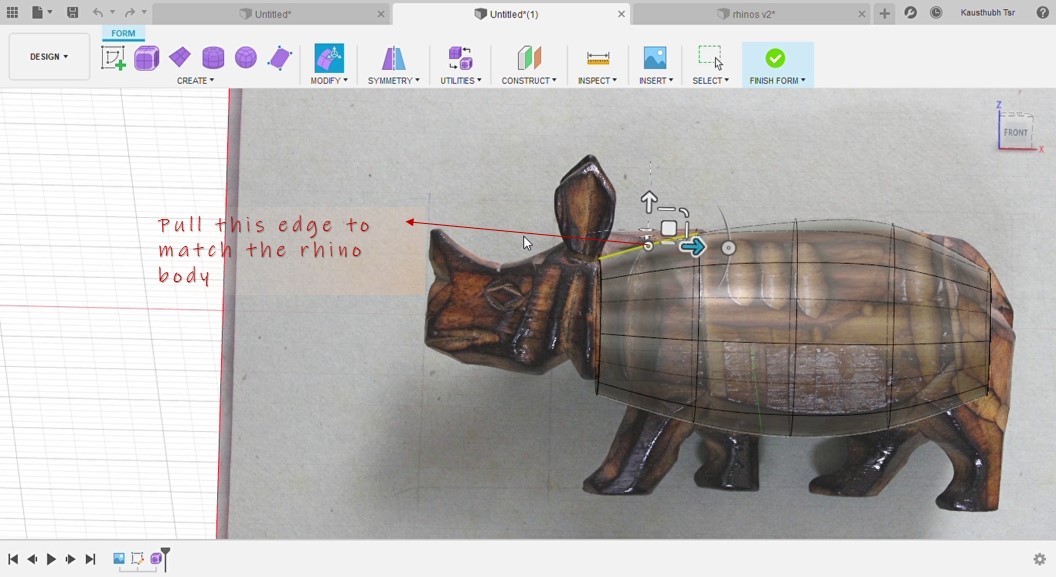Image resolution: width=1056 pixels, height=577 pixels.
Task: Click the planar move square manipulator
Action: 668,228
